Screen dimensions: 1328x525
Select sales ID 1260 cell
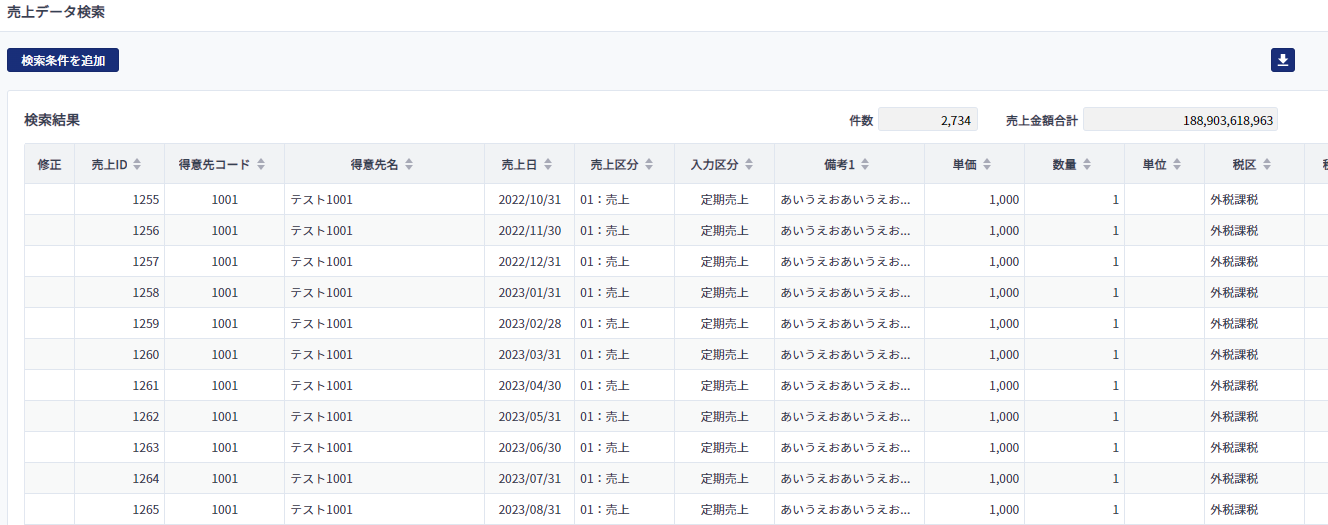120,355
